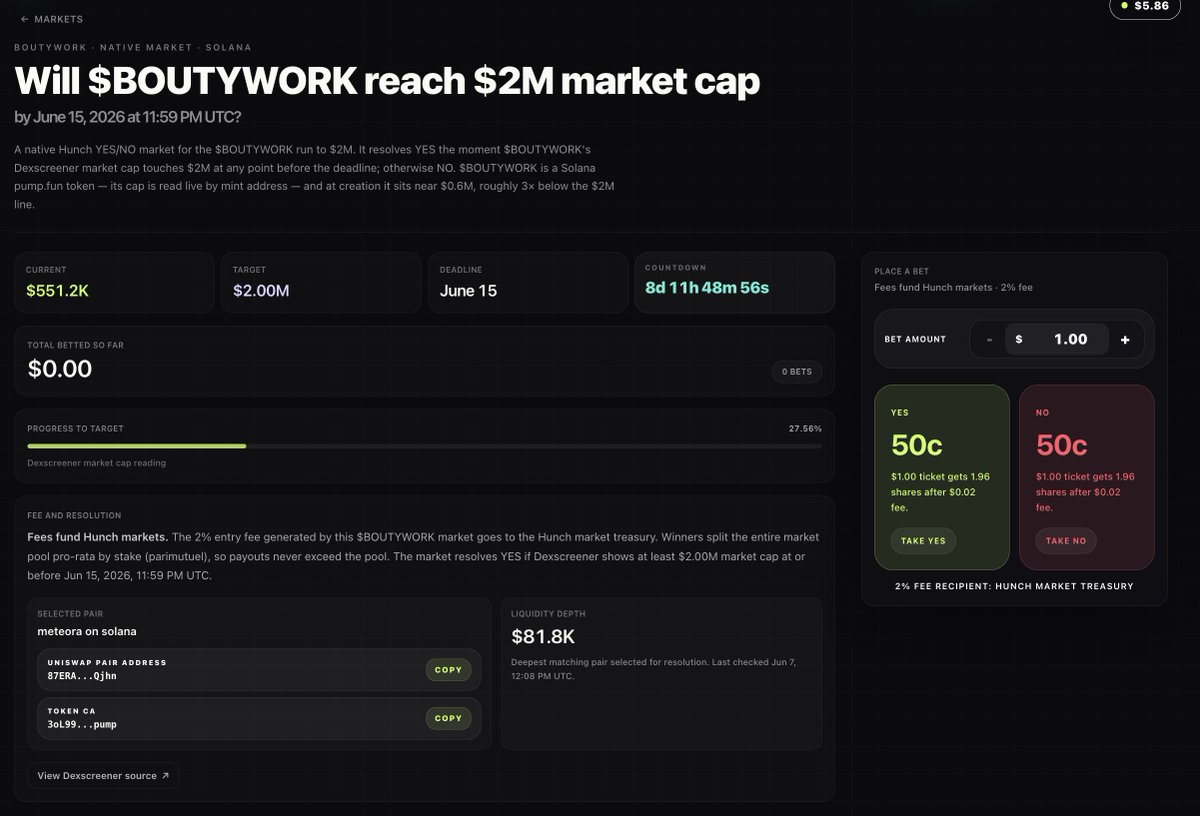Screen dimensions: 1200x816
Task: Click the target value $2.00M
Action: (x=262, y=291)
